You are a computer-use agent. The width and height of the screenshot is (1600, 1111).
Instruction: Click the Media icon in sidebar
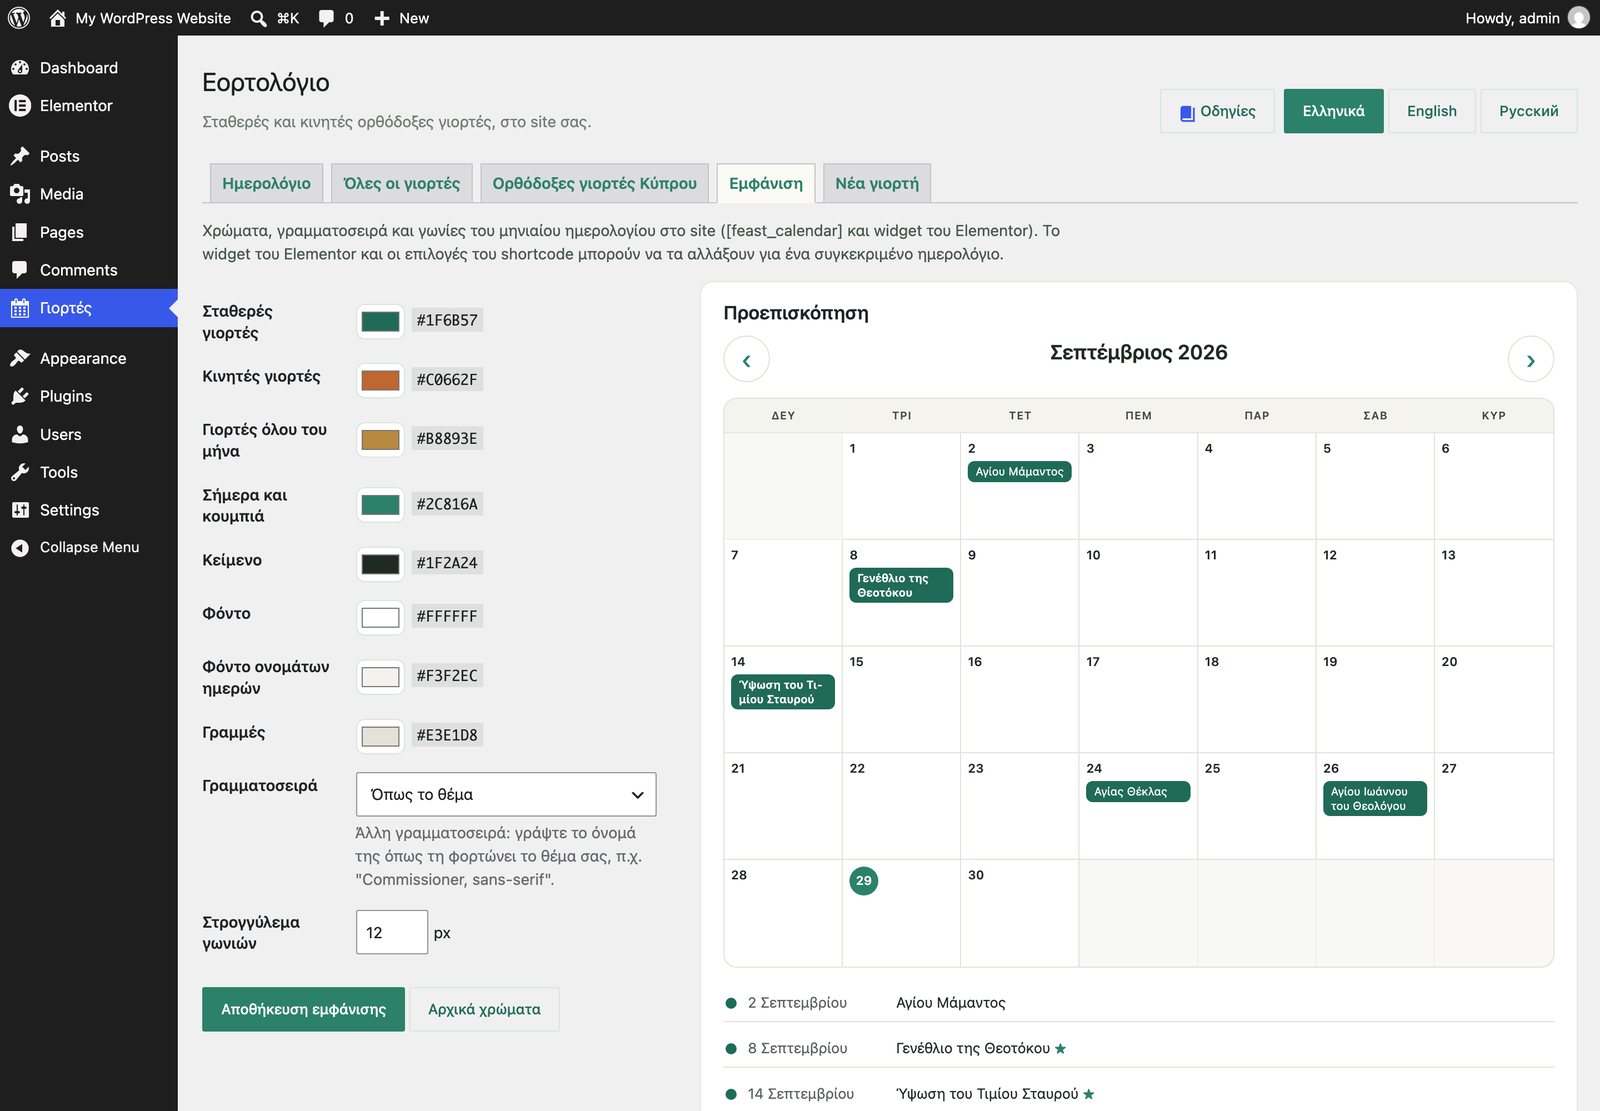[x=20, y=194]
